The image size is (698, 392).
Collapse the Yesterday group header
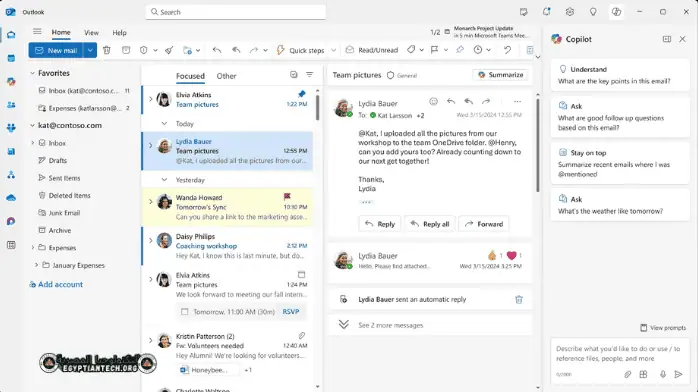coord(164,180)
